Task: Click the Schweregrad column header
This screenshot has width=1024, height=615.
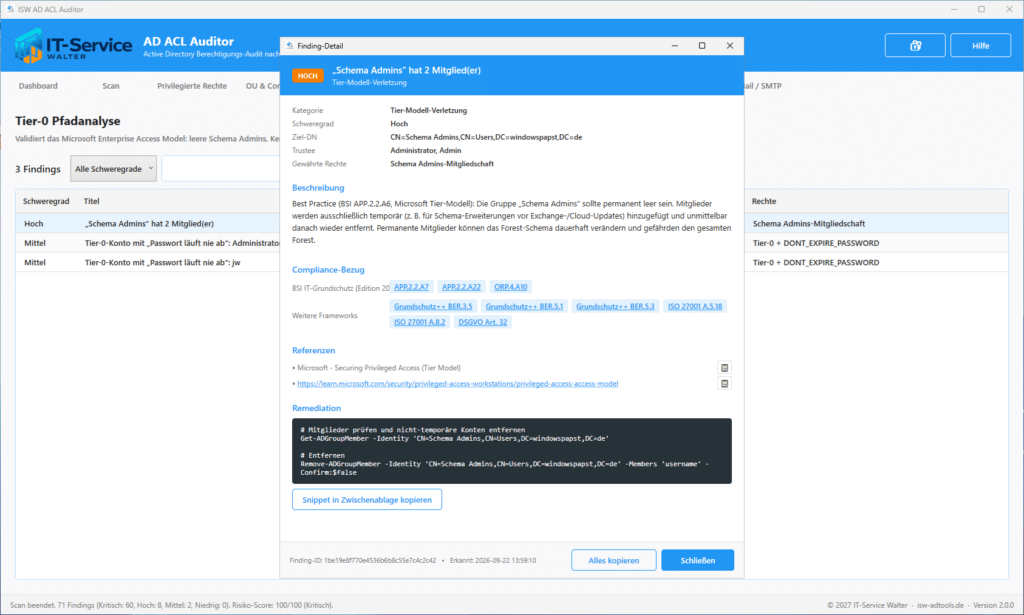Action: click(46, 201)
